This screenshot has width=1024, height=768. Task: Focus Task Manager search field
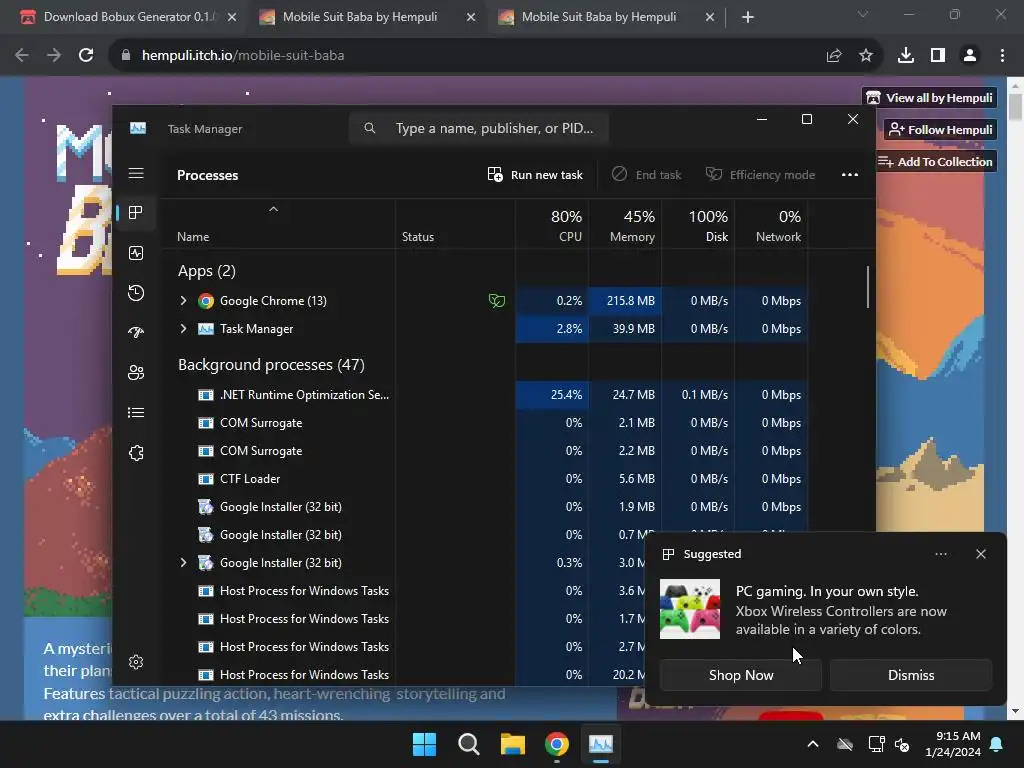pyautogui.click(x=479, y=128)
